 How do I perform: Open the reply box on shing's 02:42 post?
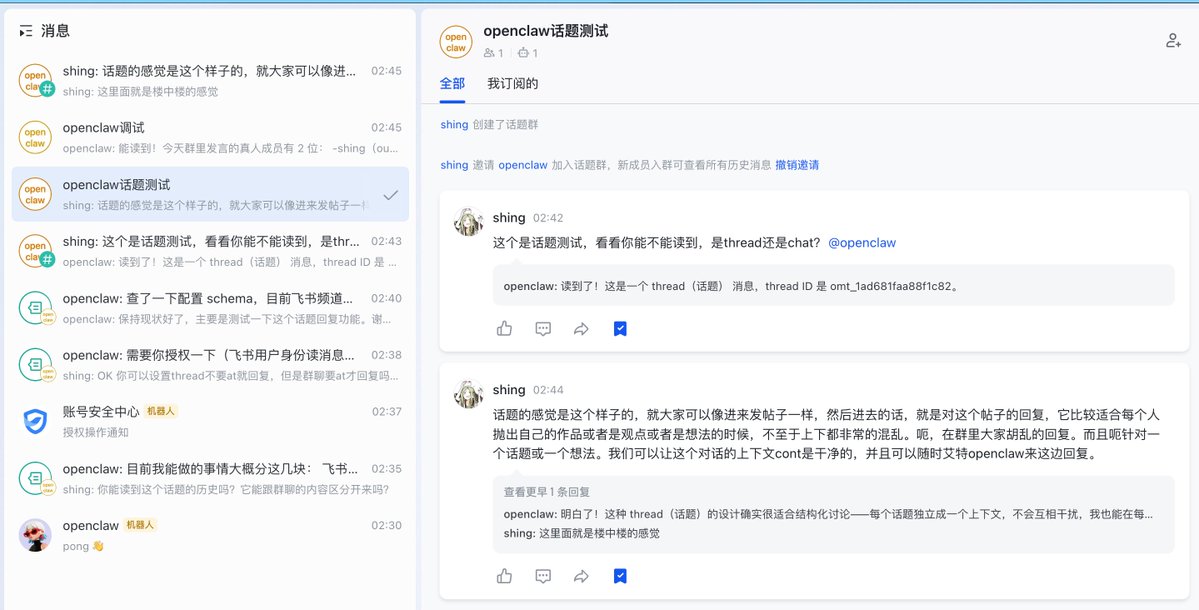[543, 327]
